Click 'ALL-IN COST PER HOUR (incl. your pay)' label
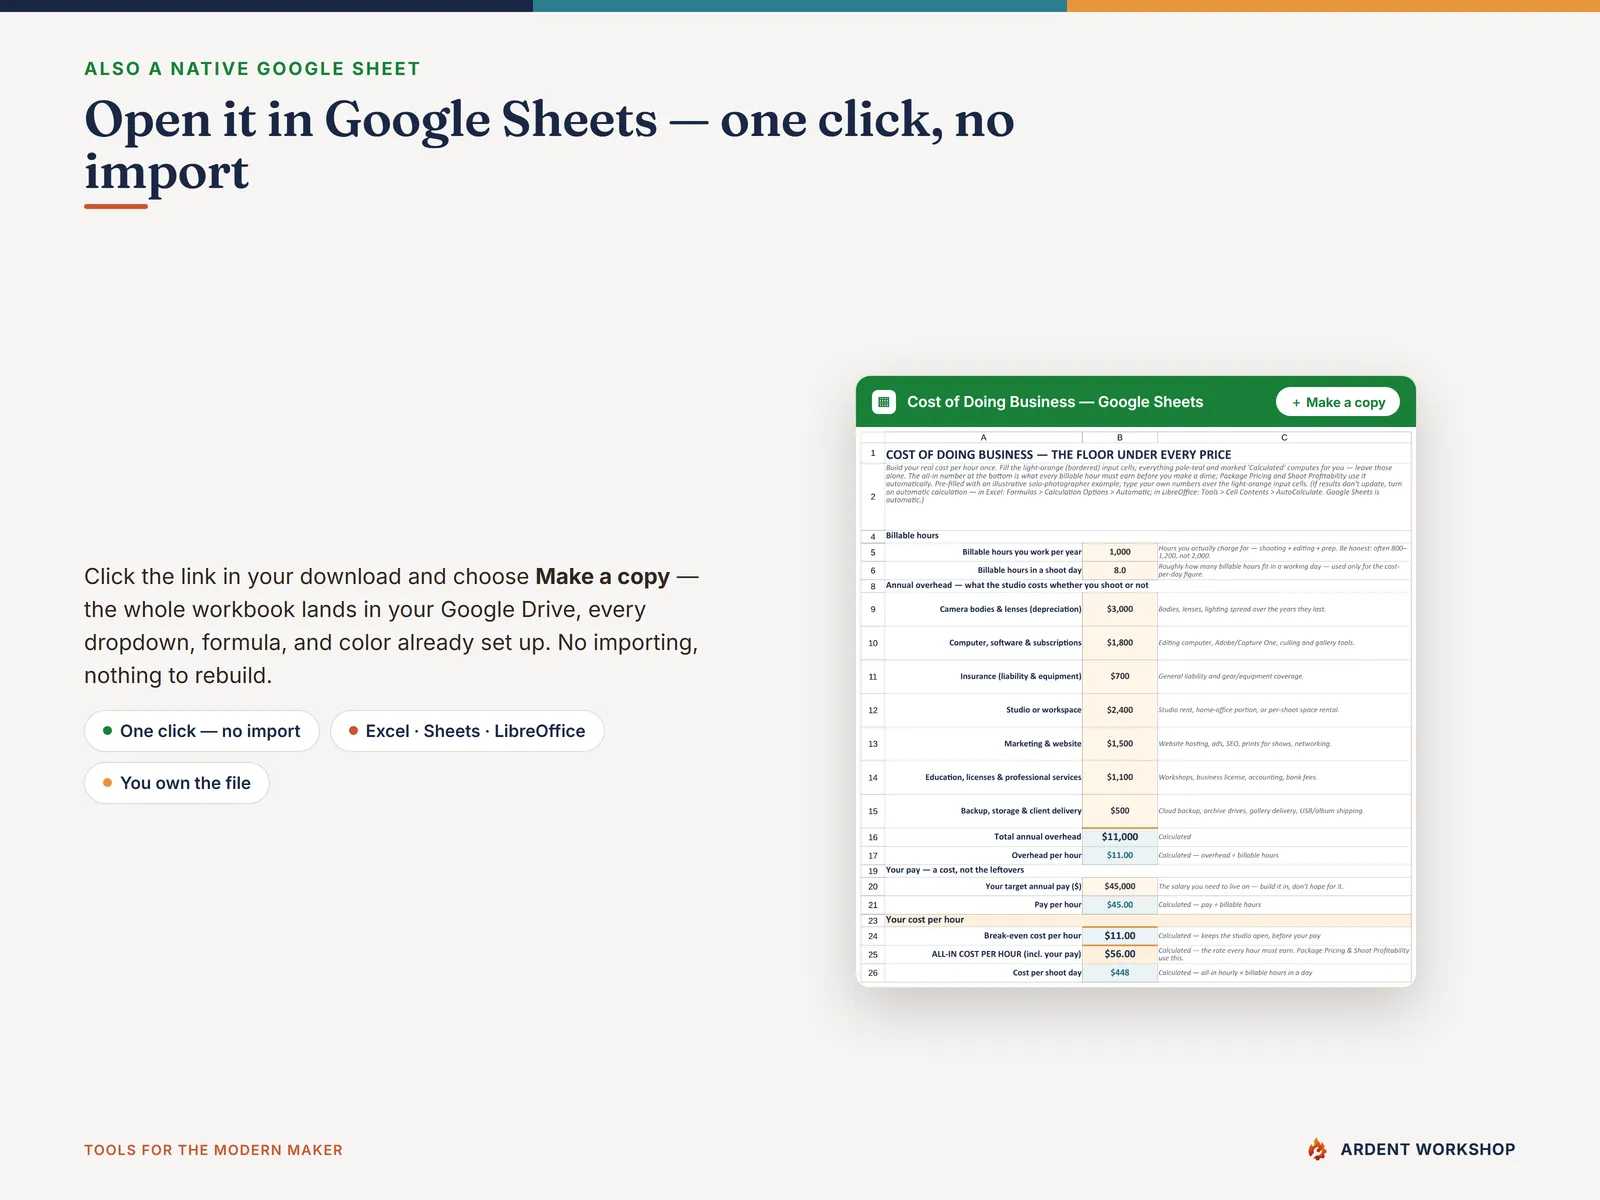Screen dimensions: 1600x1200 coord(1006,954)
